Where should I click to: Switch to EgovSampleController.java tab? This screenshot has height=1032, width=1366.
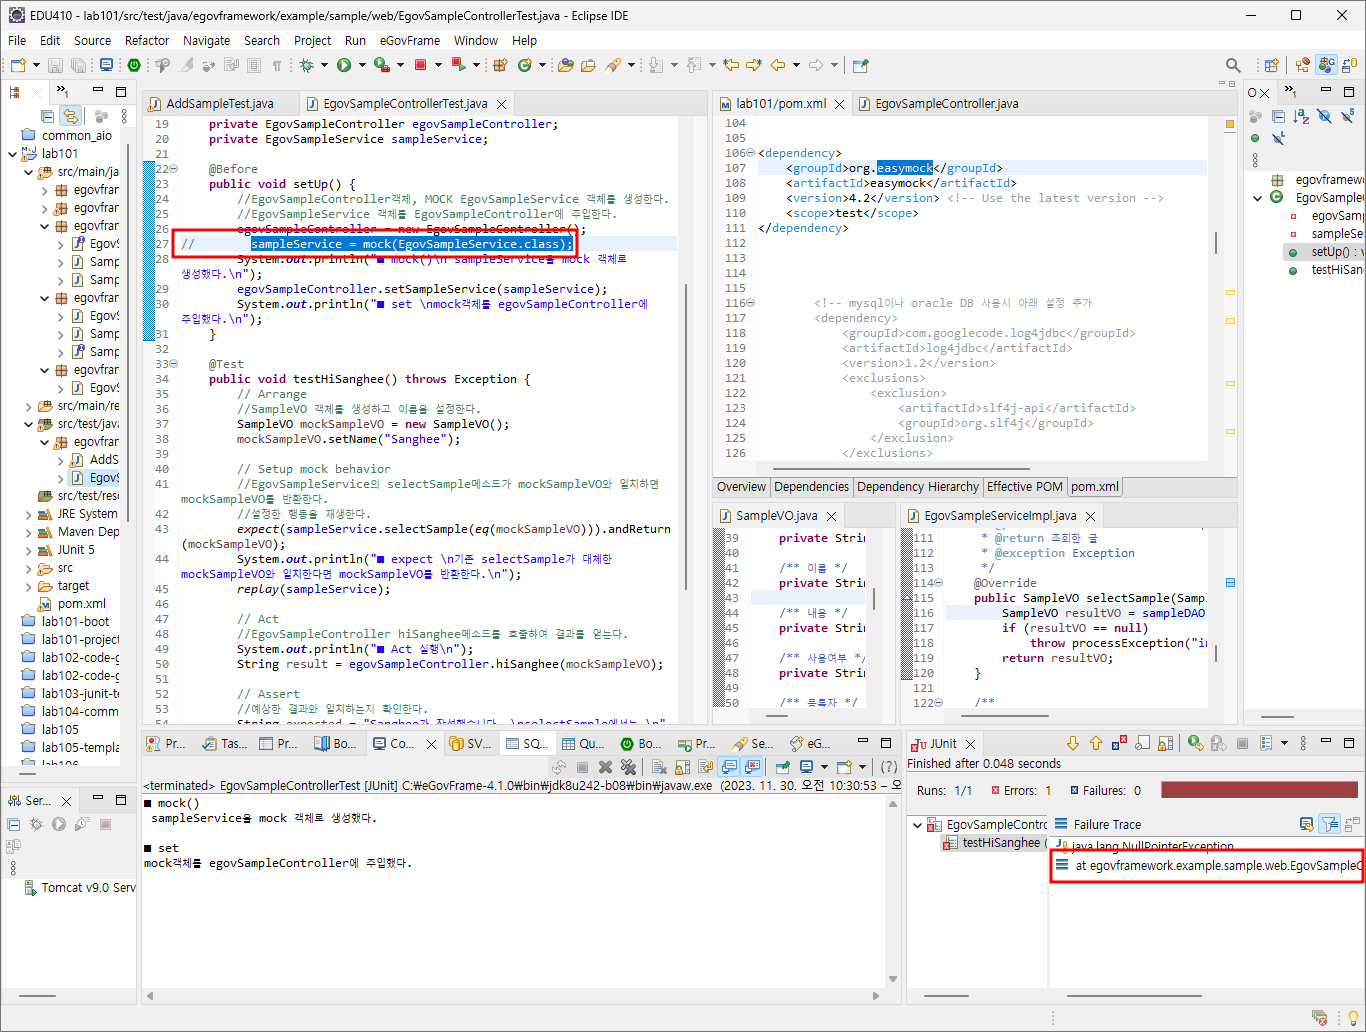(x=946, y=103)
